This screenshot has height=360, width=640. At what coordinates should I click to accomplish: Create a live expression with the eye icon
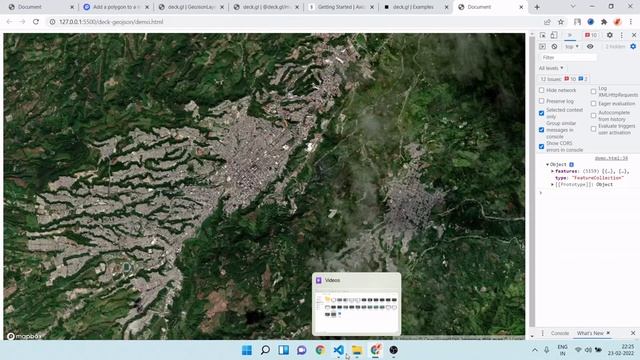click(590, 47)
